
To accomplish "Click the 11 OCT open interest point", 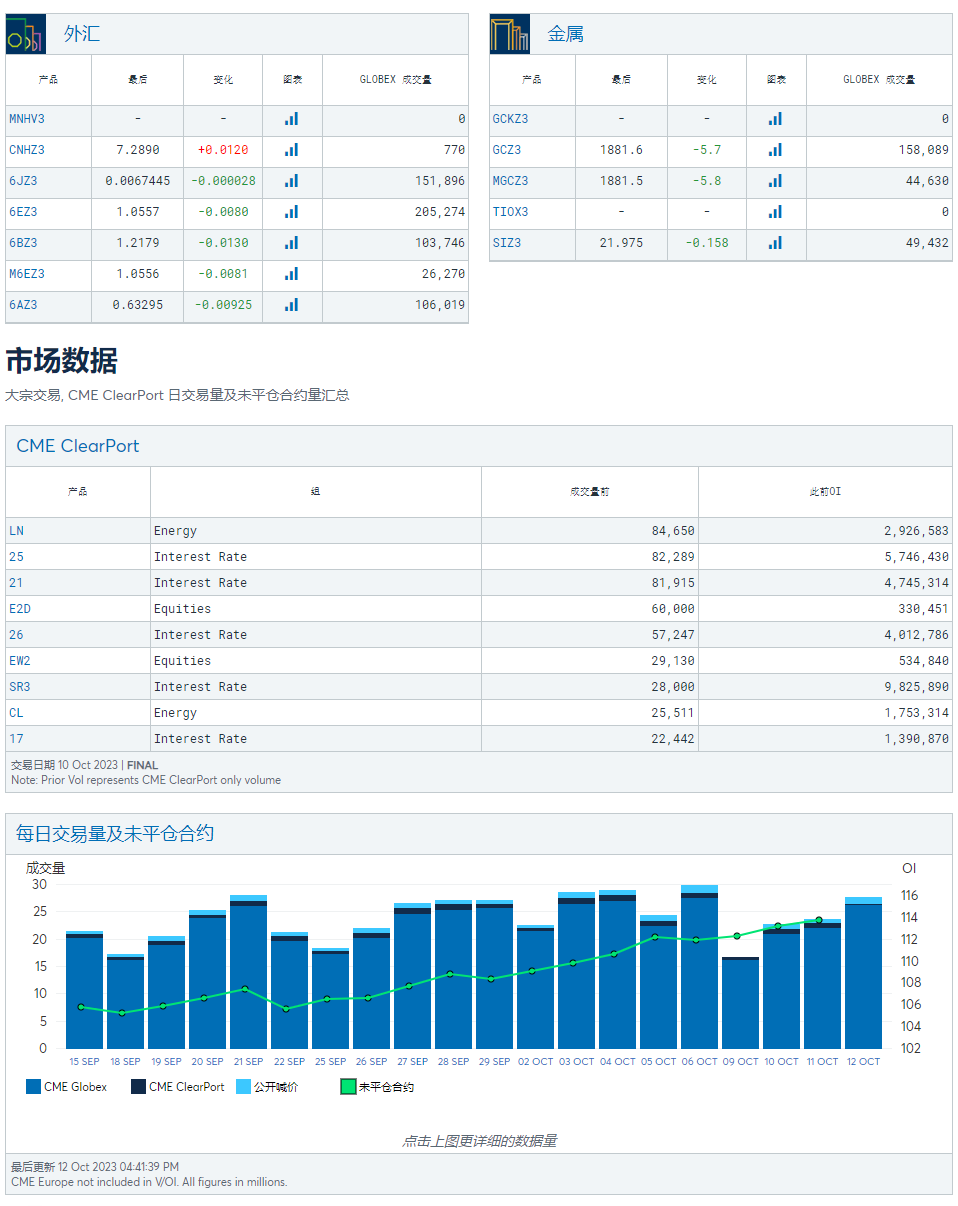I will pyautogui.click(x=819, y=920).
